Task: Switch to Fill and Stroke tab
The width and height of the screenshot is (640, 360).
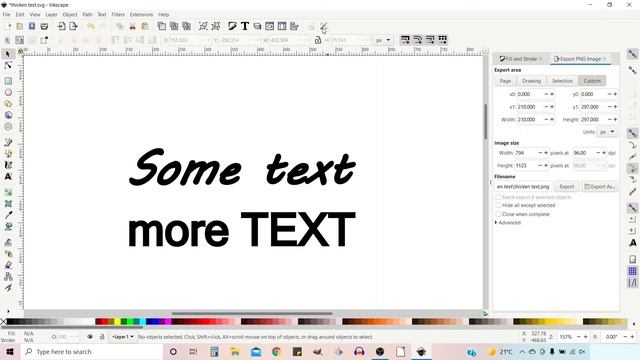Action: (520, 59)
